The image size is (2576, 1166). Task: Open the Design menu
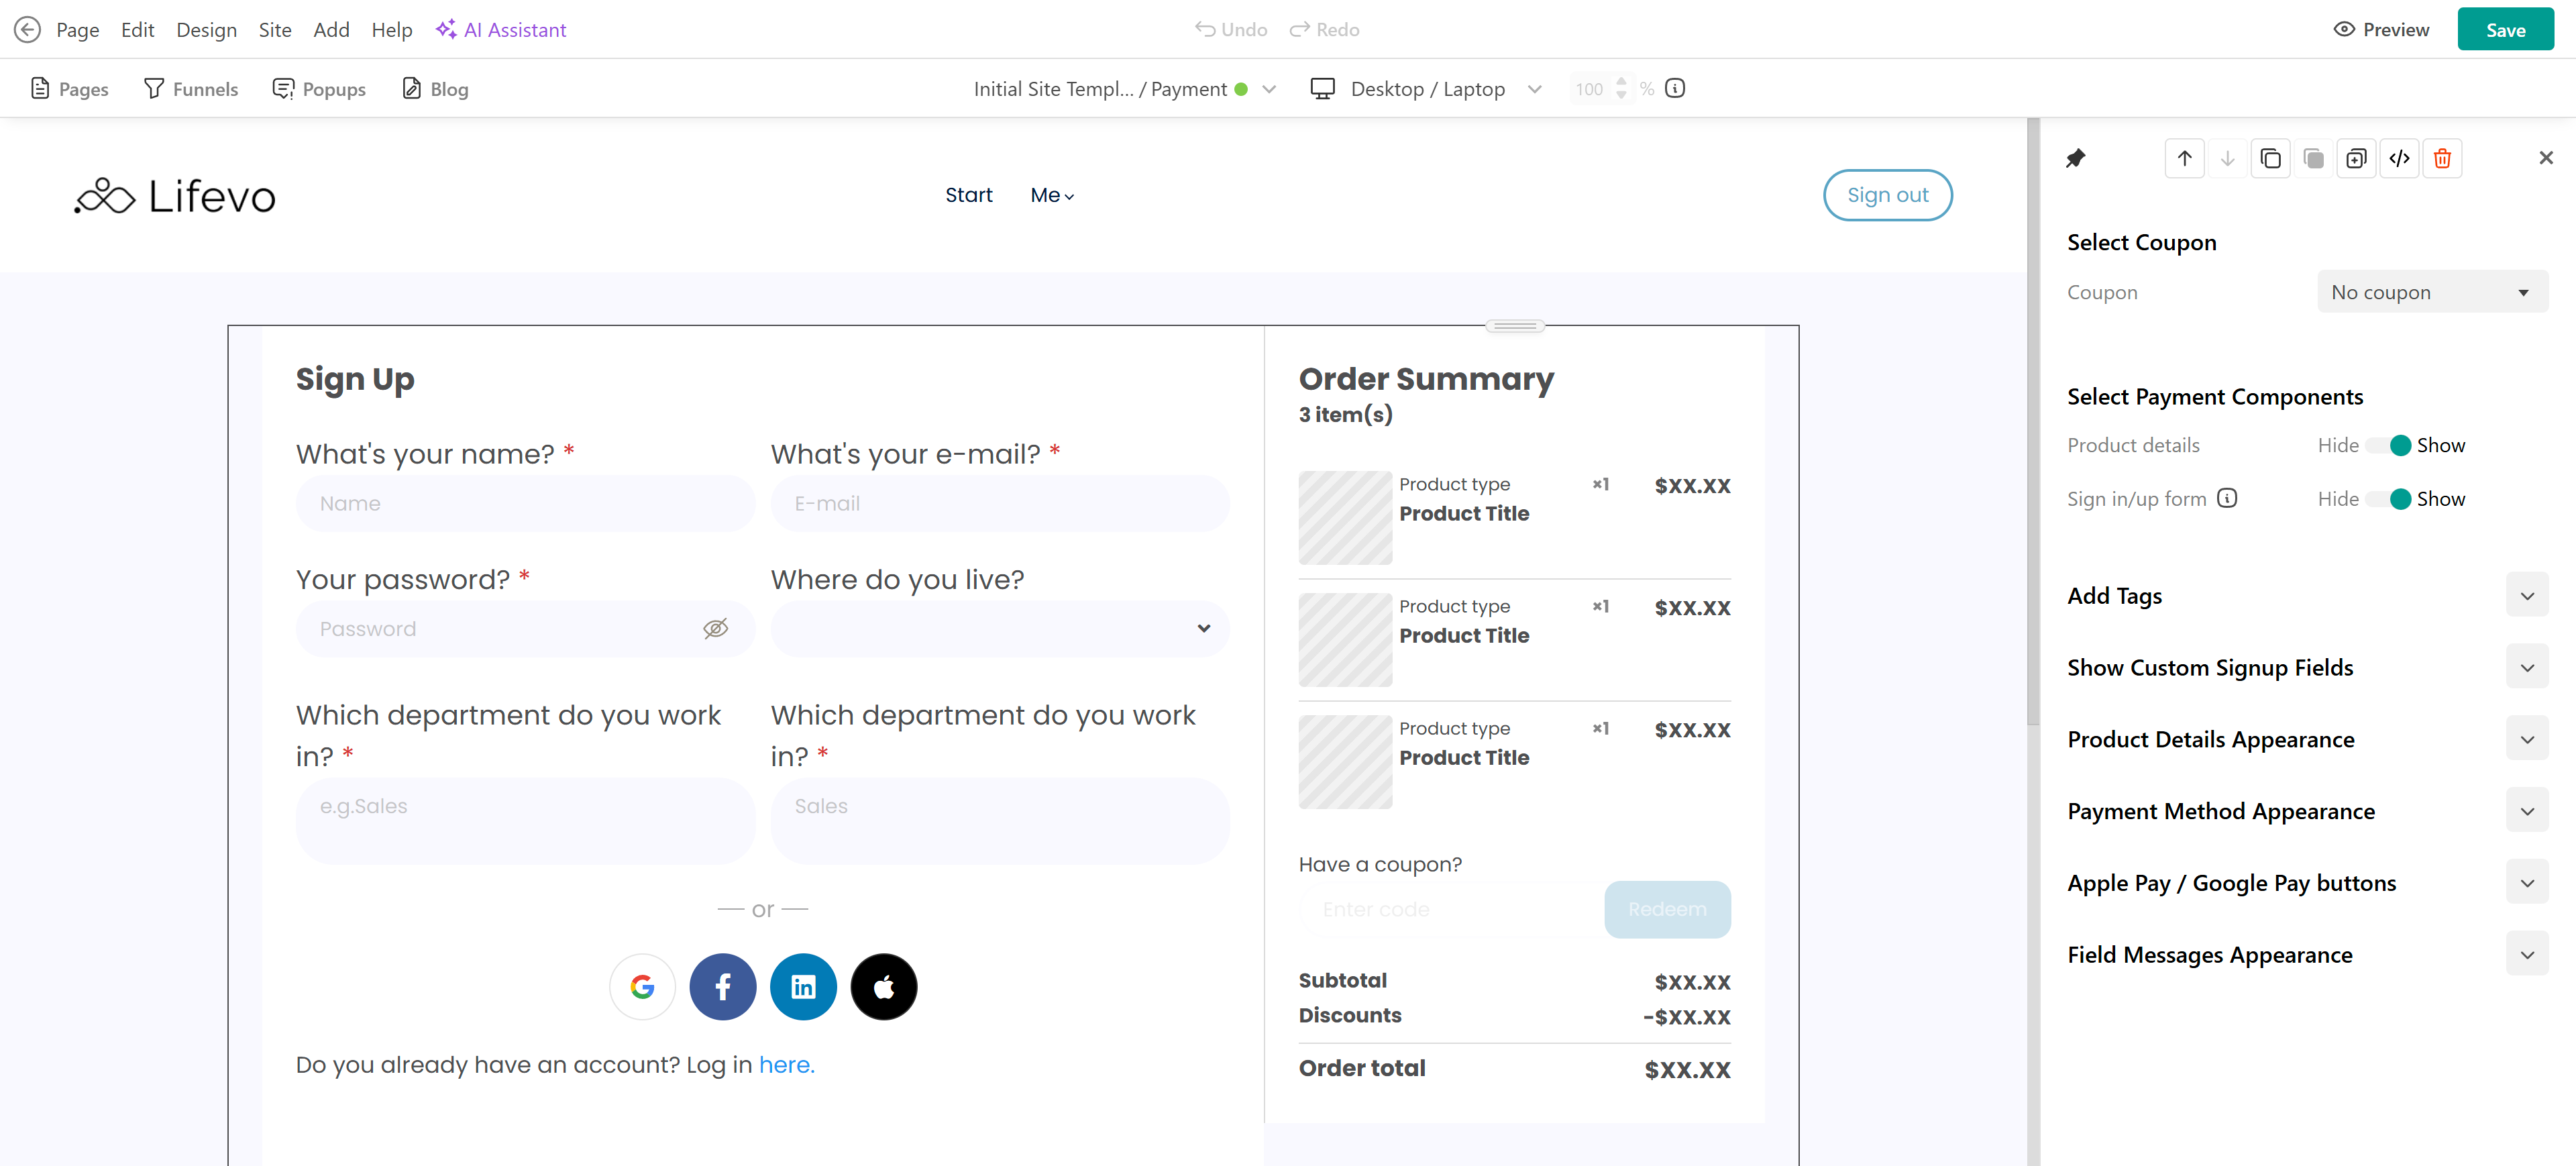206,30
